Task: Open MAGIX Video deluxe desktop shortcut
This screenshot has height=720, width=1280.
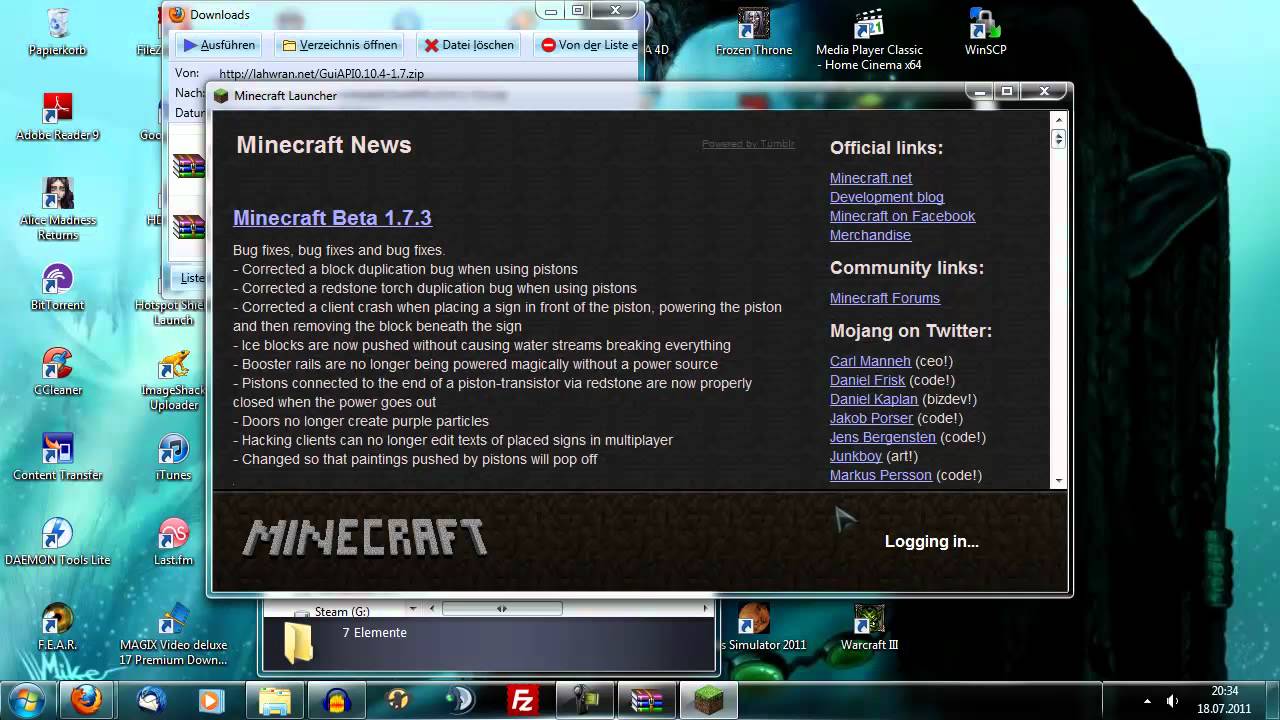Action: tap(174, 634)
